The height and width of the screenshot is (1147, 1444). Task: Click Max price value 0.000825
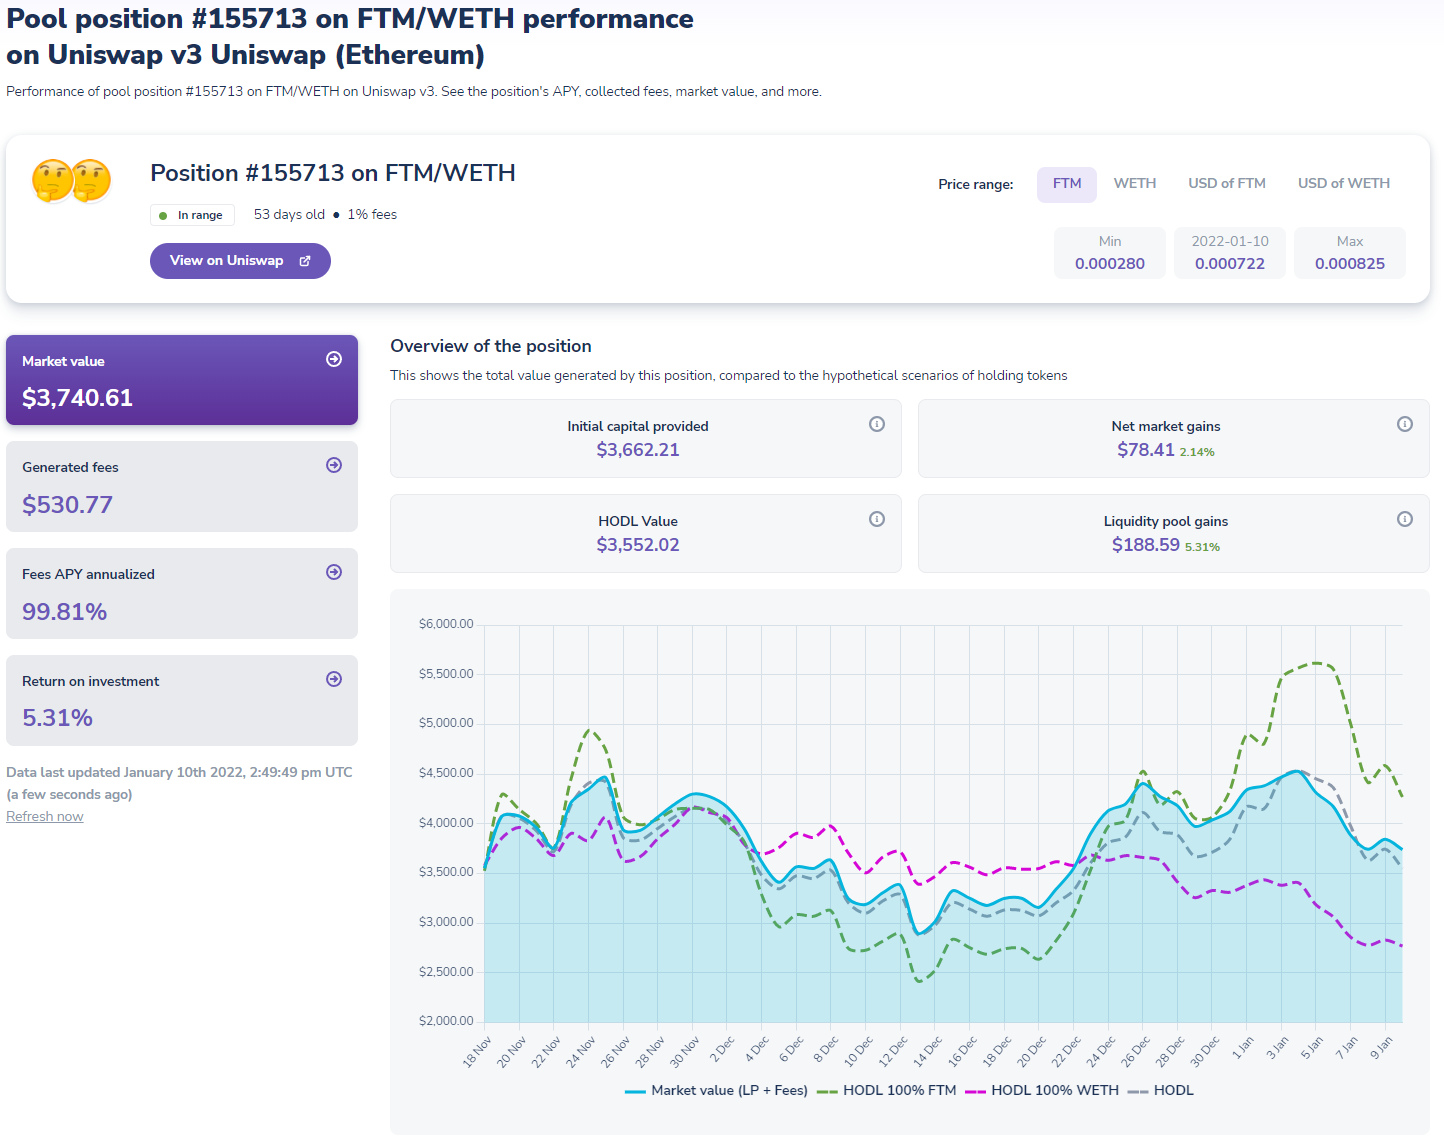pos(1350,264)
